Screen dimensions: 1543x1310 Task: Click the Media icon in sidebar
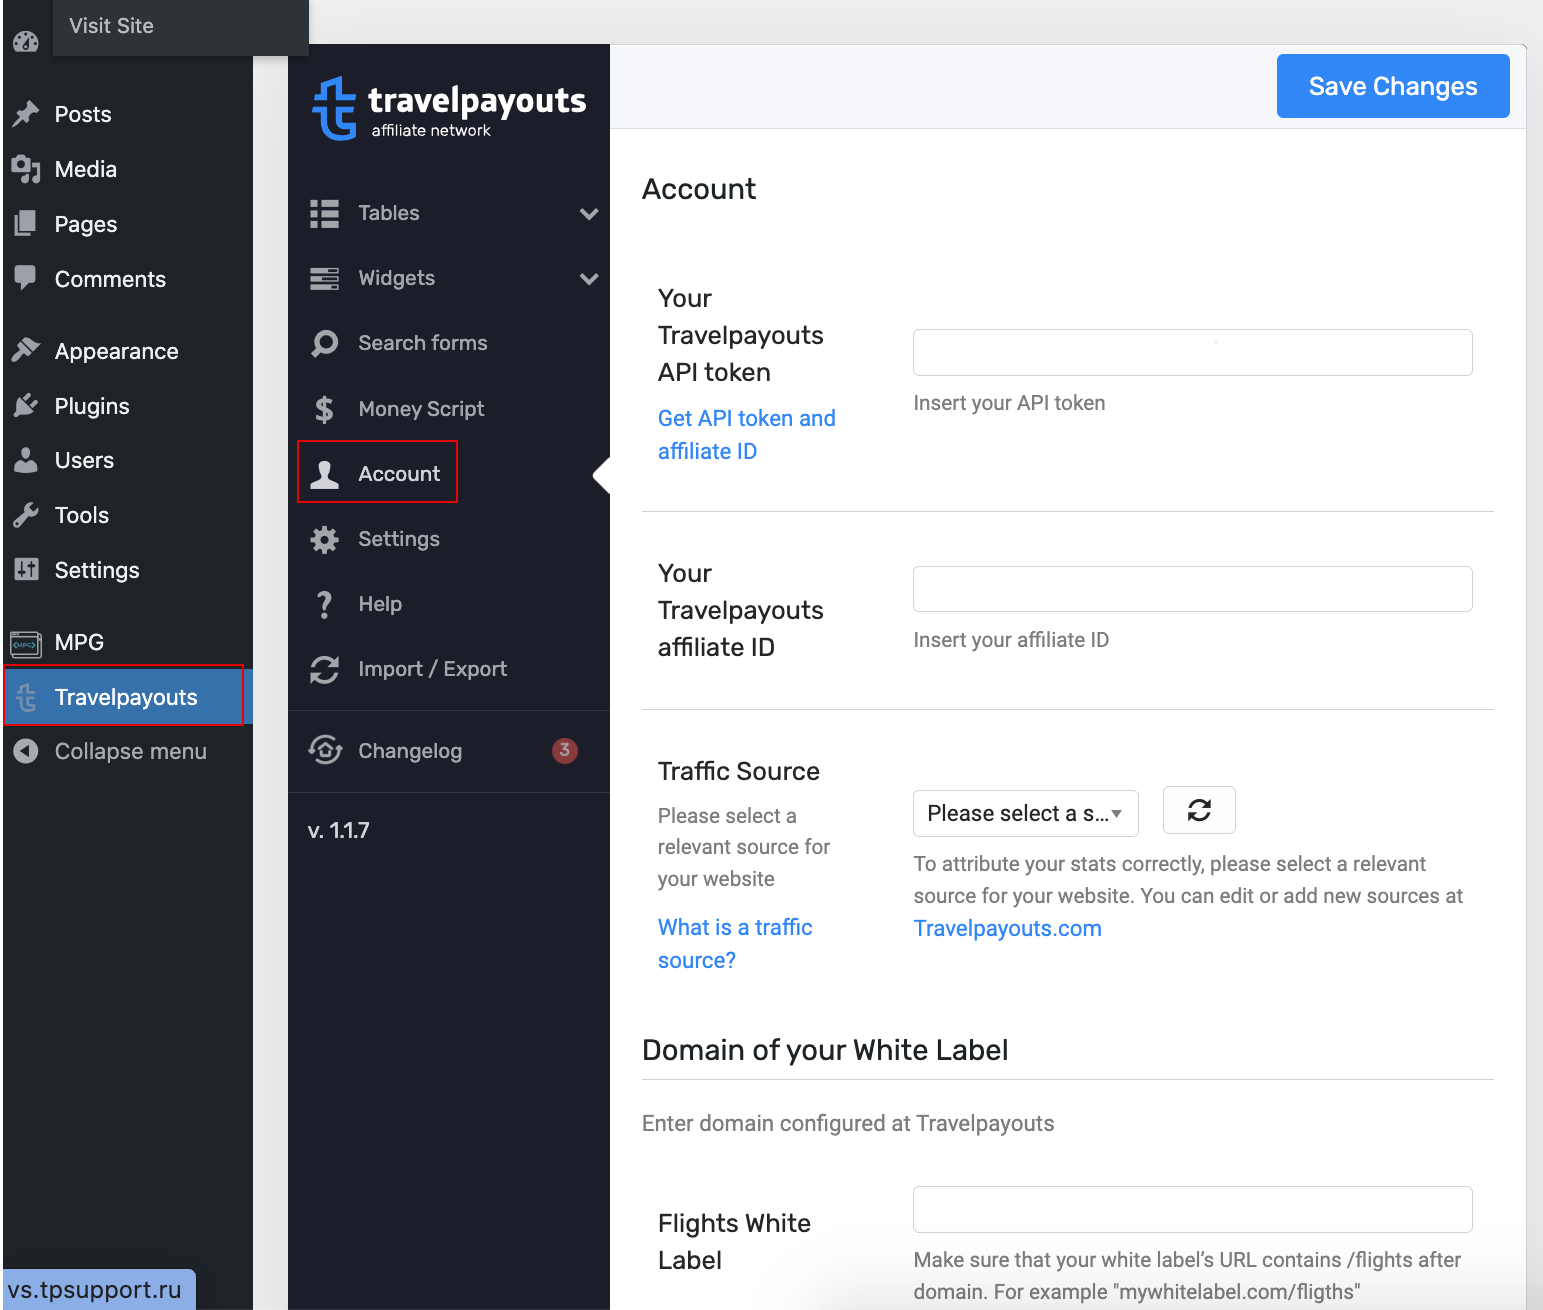pos(26,169)
